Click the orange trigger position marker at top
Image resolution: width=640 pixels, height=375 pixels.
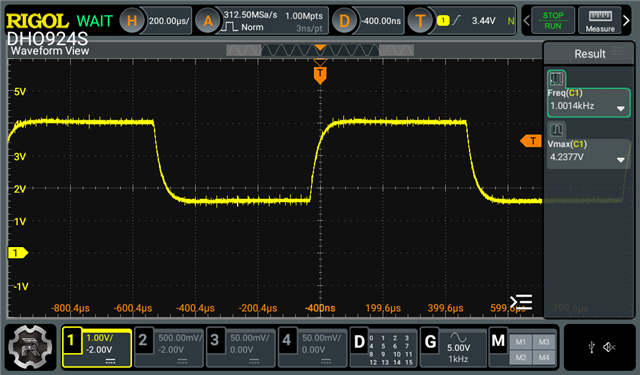(x=320, y=75)
